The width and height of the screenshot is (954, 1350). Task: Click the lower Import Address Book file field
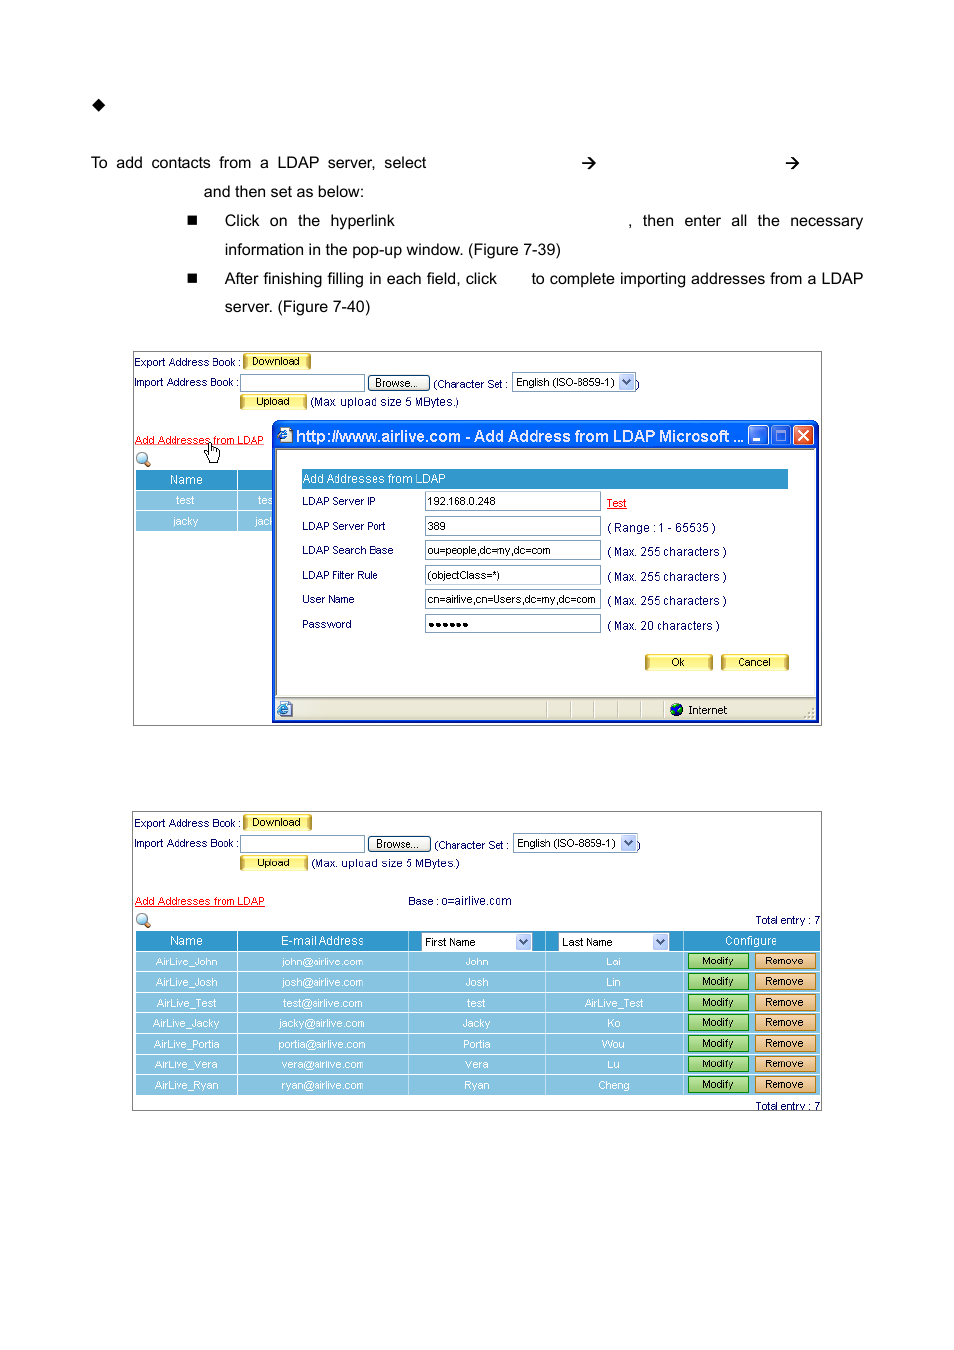tap(302, 844)
